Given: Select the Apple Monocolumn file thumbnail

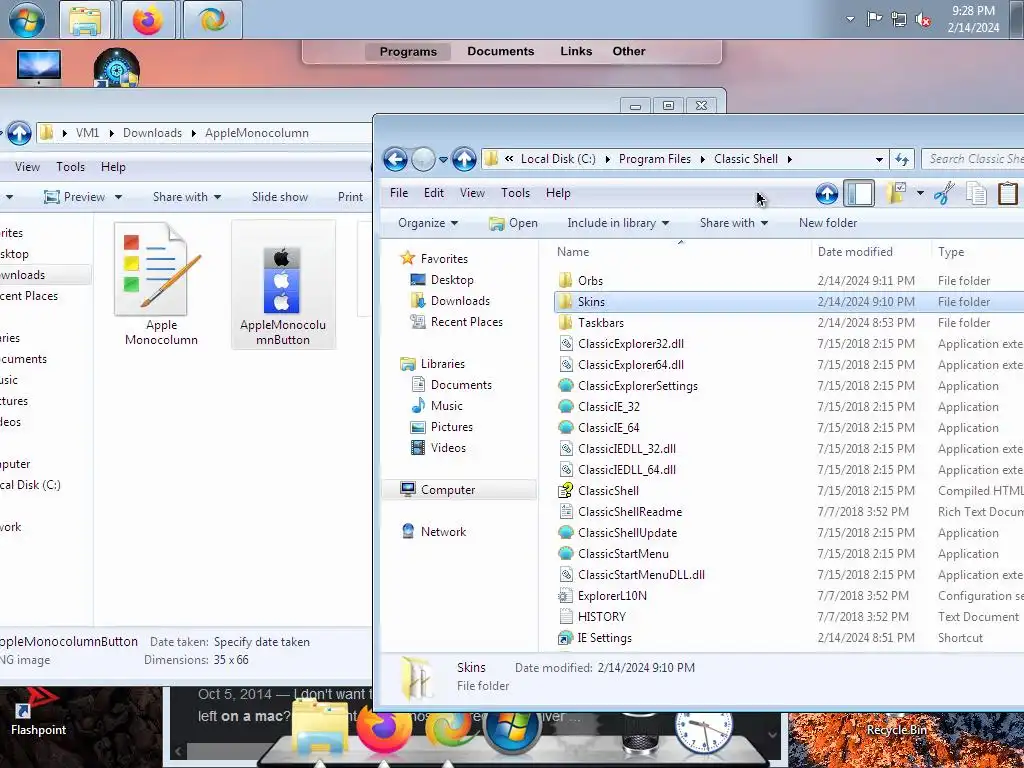Looking at the screenshot, I should click(161, 284).
